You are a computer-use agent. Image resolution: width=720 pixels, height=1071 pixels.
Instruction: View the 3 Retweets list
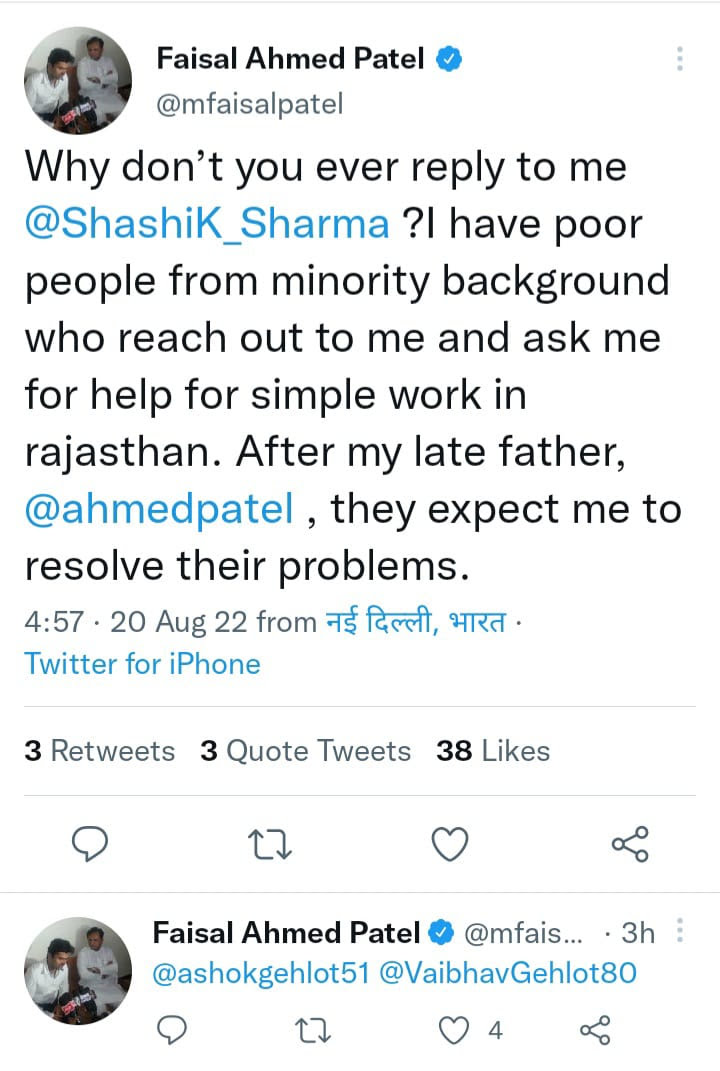click(99, 751)
